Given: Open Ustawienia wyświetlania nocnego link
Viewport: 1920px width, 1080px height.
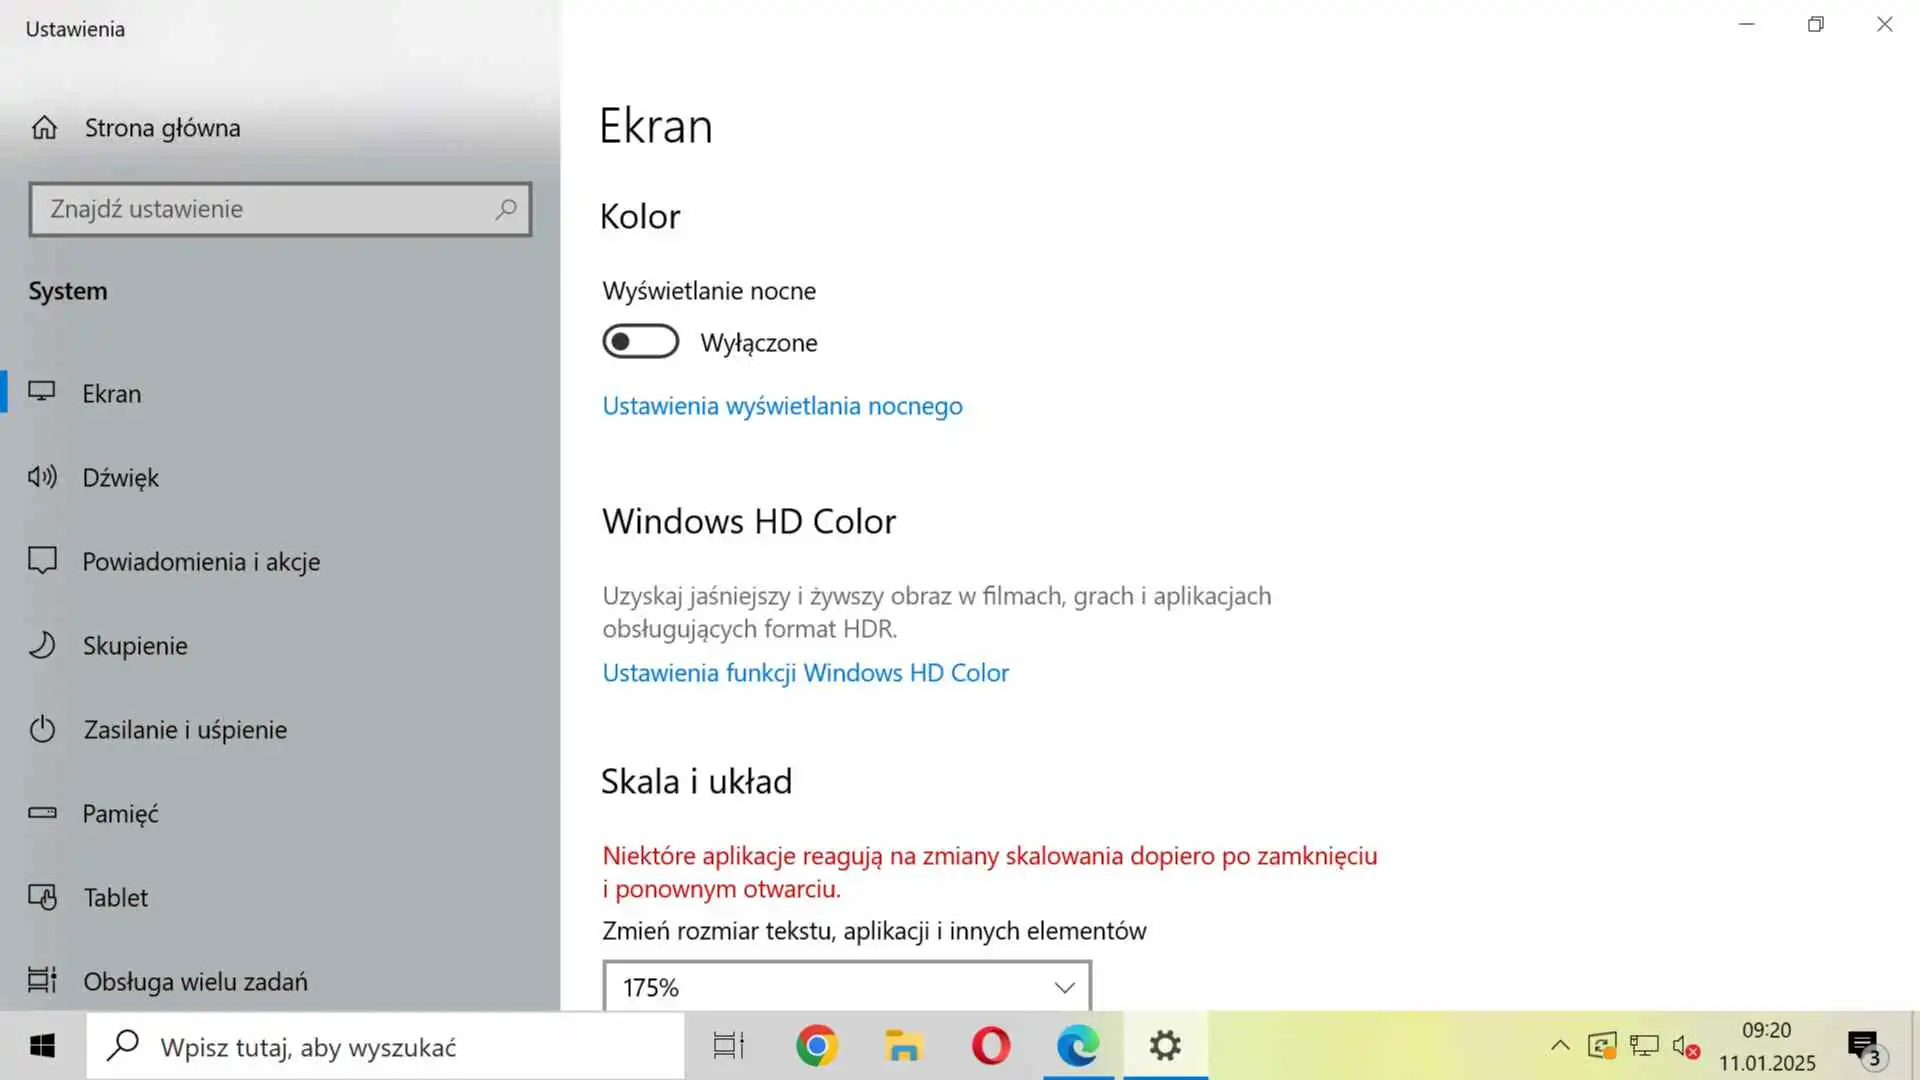Looking at the screenshot, I should tap(782, 406).
